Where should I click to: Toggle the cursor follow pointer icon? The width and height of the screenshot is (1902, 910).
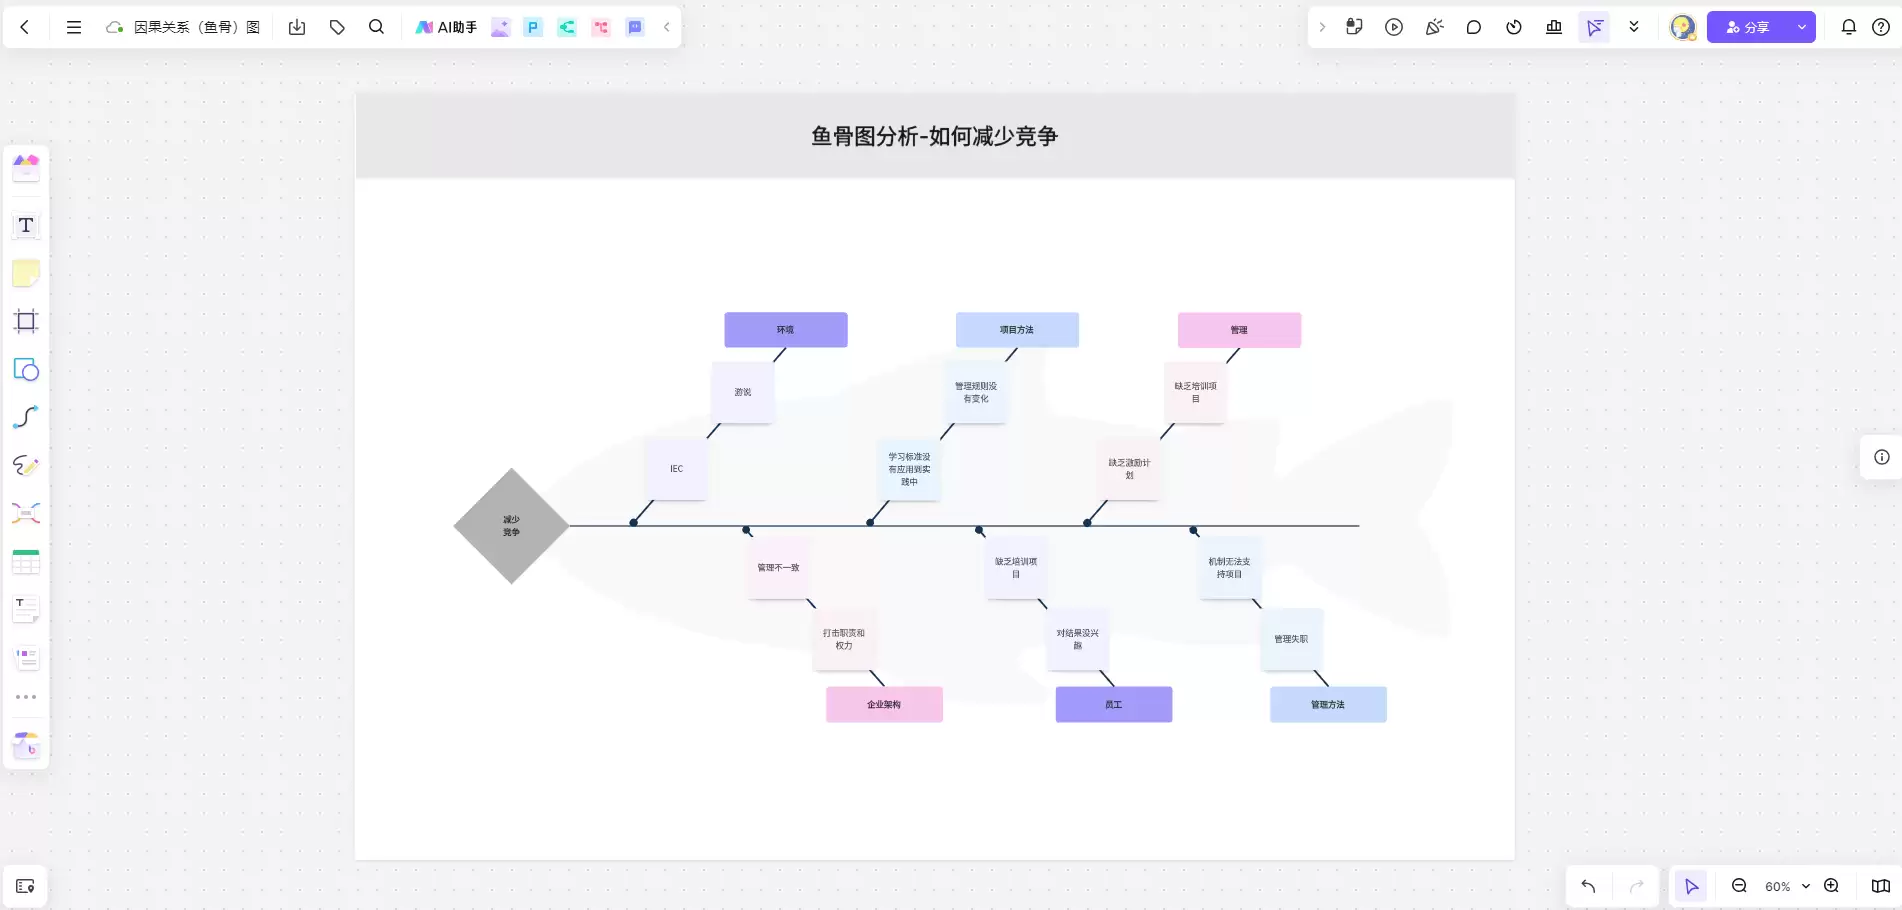[x=1594, y=27]
